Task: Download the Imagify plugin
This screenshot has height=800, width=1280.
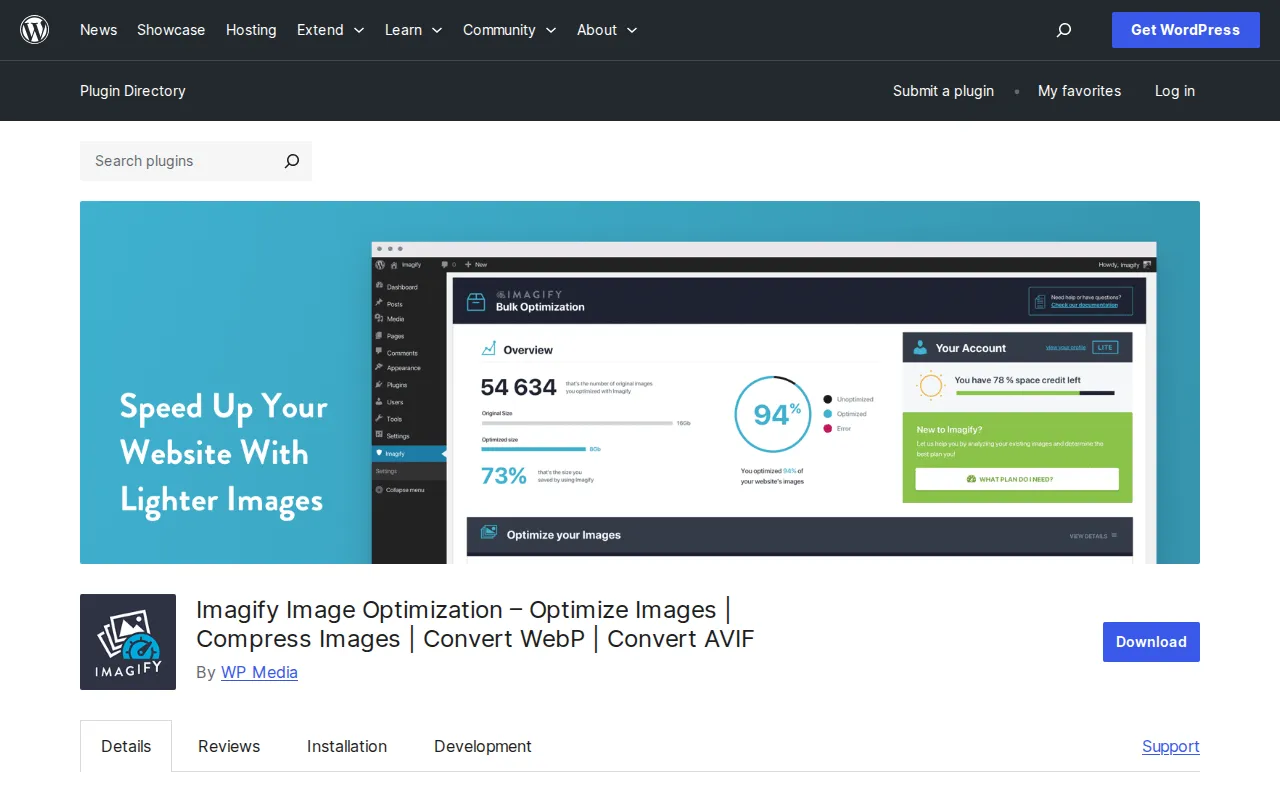Action: coord(1150,642)
